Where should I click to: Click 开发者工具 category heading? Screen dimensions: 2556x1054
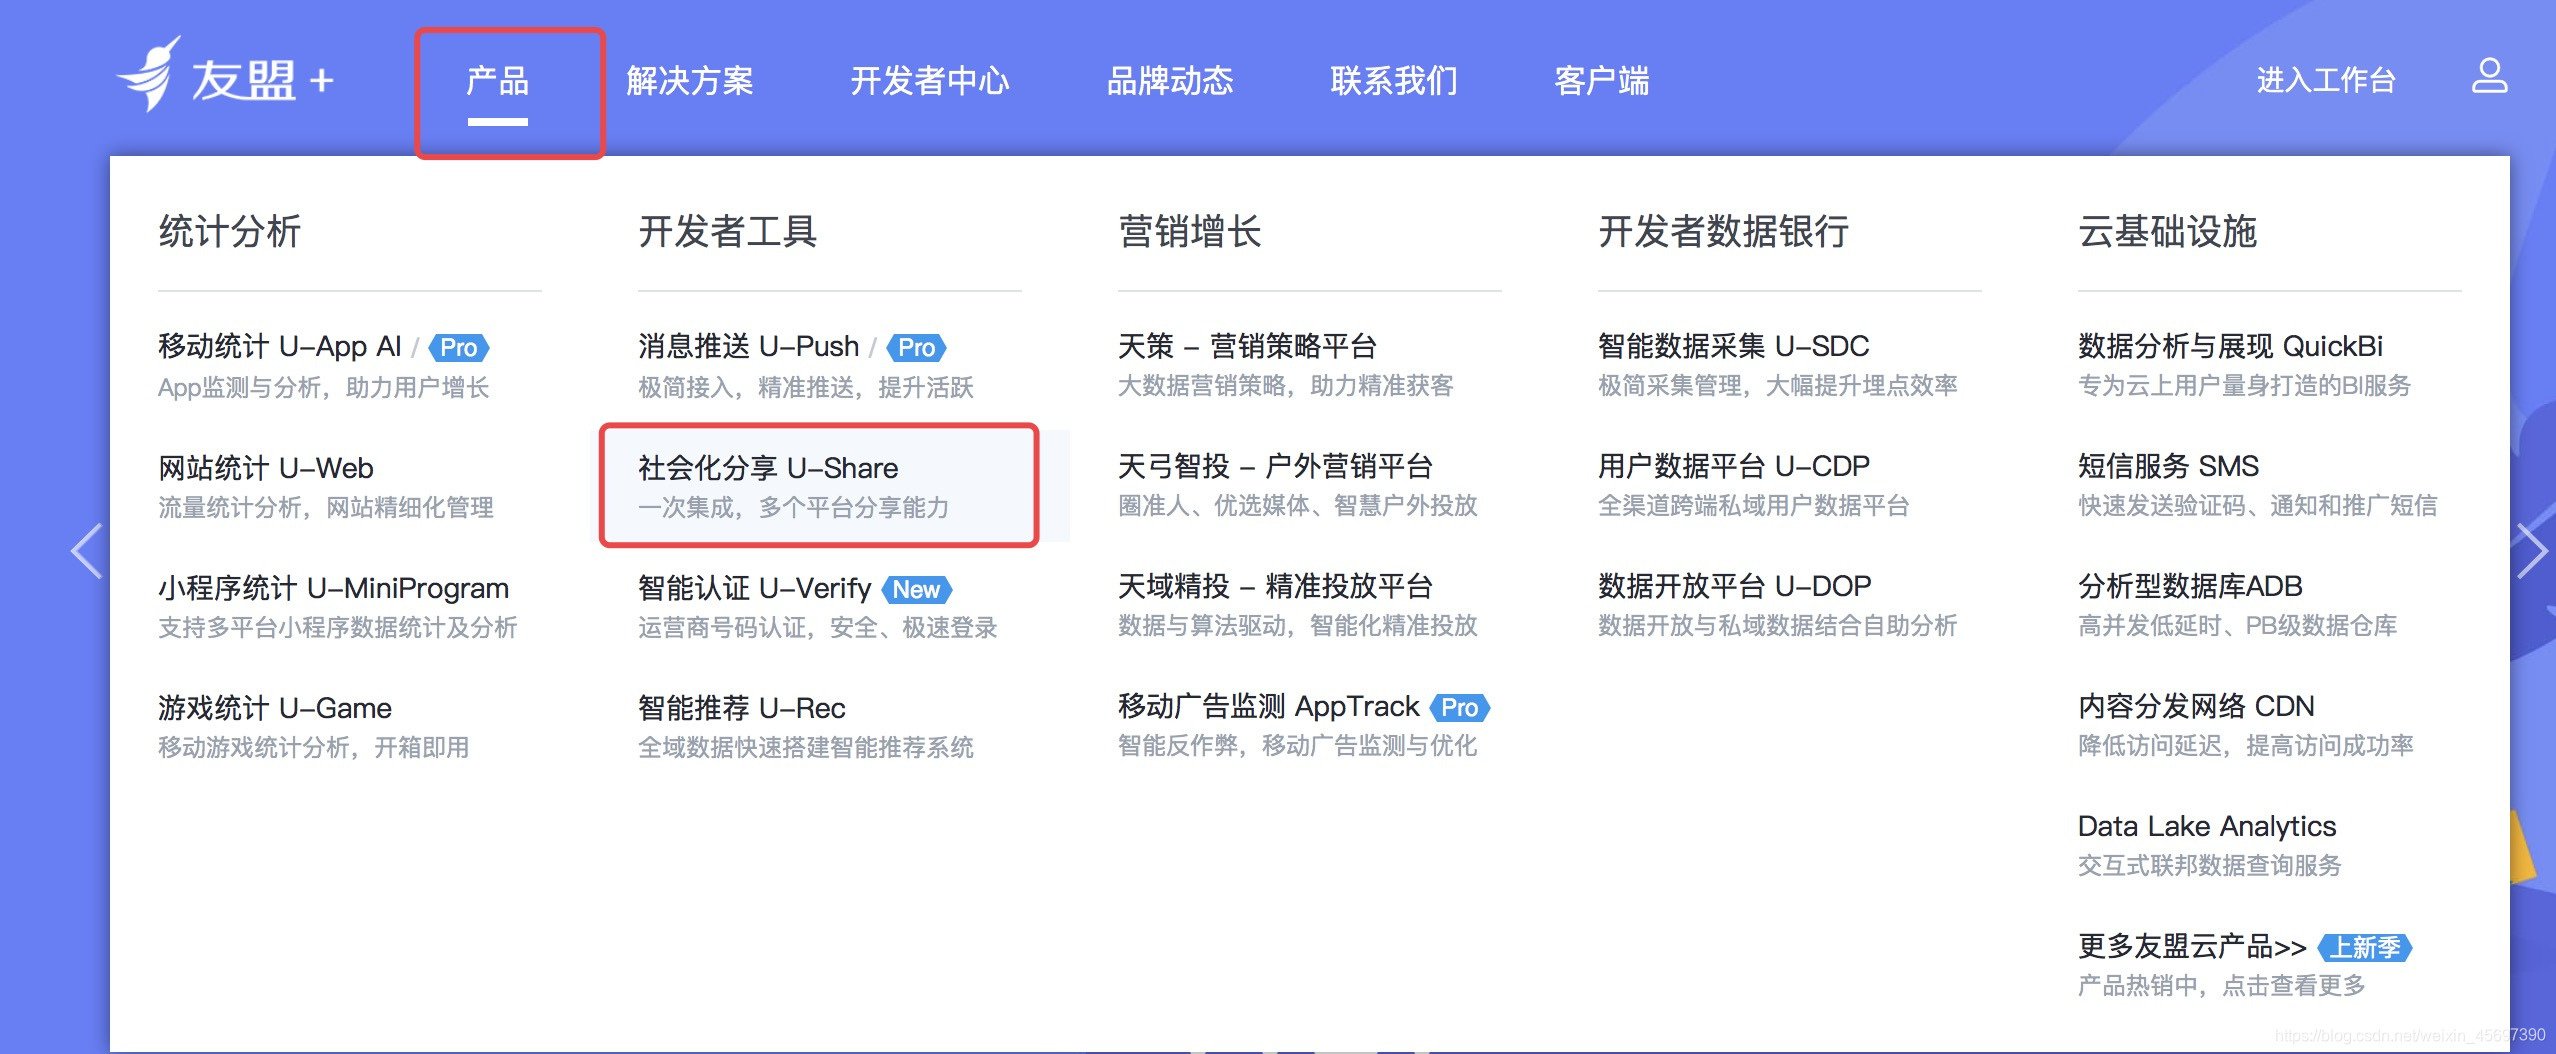tap(728, 231)
